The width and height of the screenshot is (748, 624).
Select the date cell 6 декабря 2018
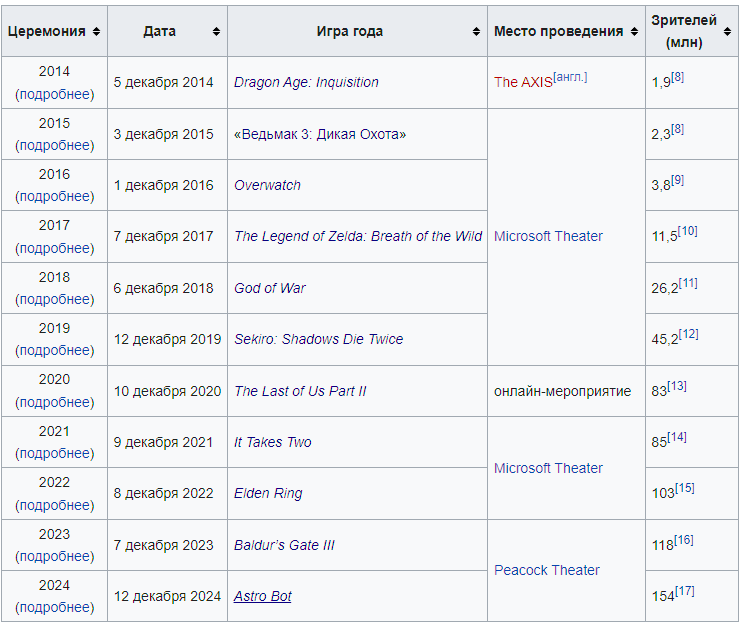167,288
